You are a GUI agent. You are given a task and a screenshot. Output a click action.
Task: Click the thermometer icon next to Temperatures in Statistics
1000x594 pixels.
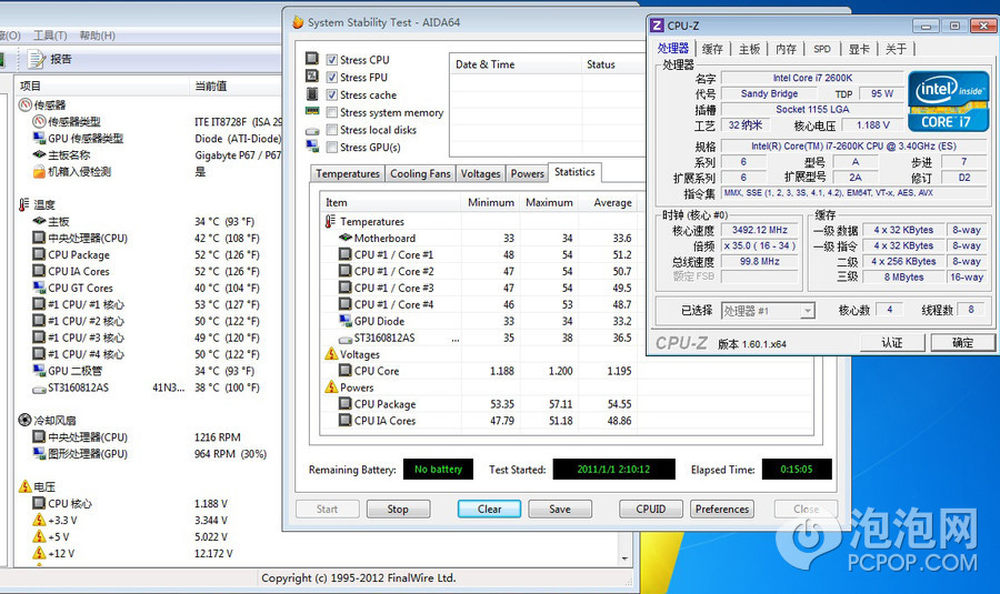click(x=330, y=221)
